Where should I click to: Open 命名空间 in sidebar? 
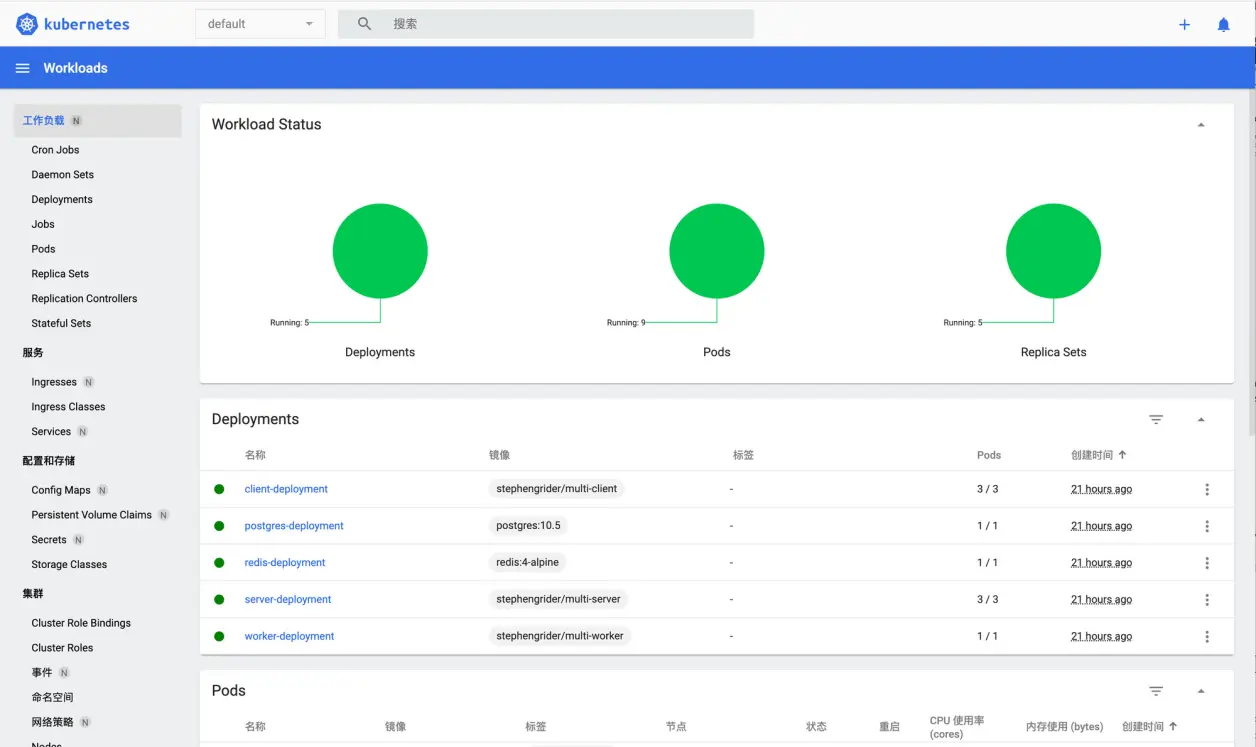[52, 698]
